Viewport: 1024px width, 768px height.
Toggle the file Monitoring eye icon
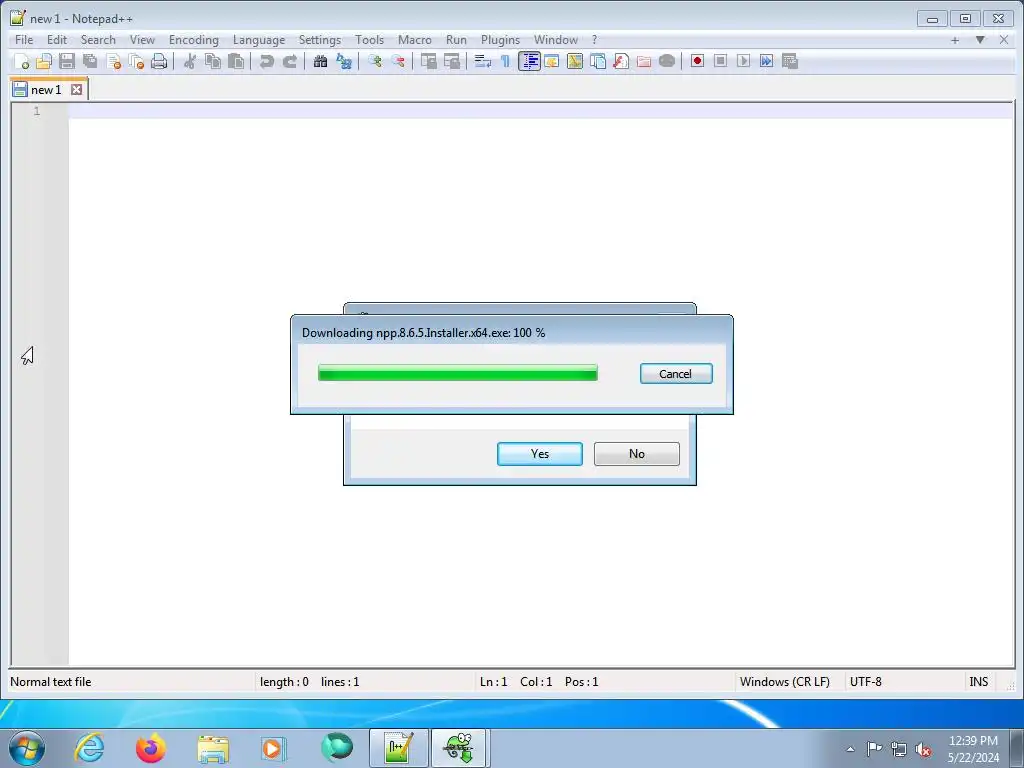point(667,61)
